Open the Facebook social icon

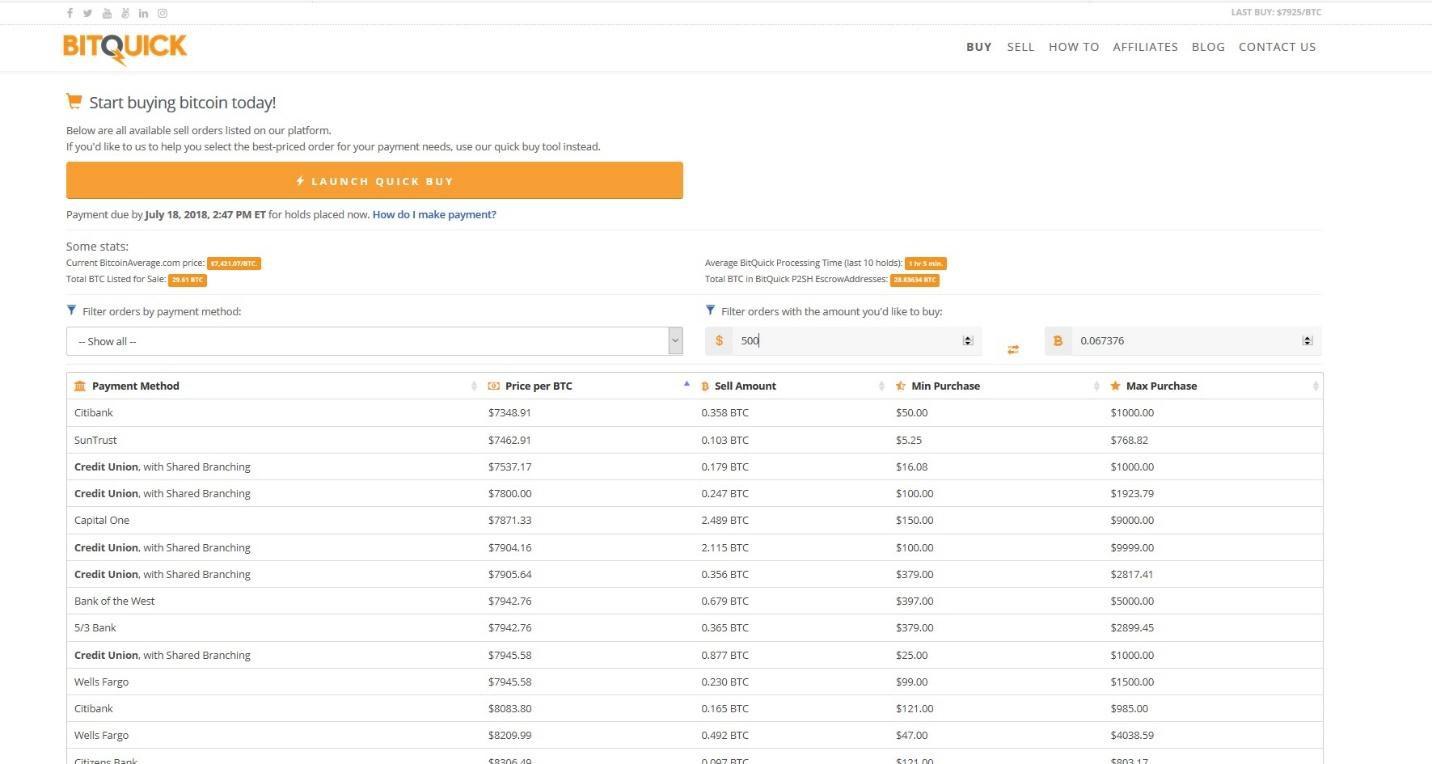click(70, 13)
